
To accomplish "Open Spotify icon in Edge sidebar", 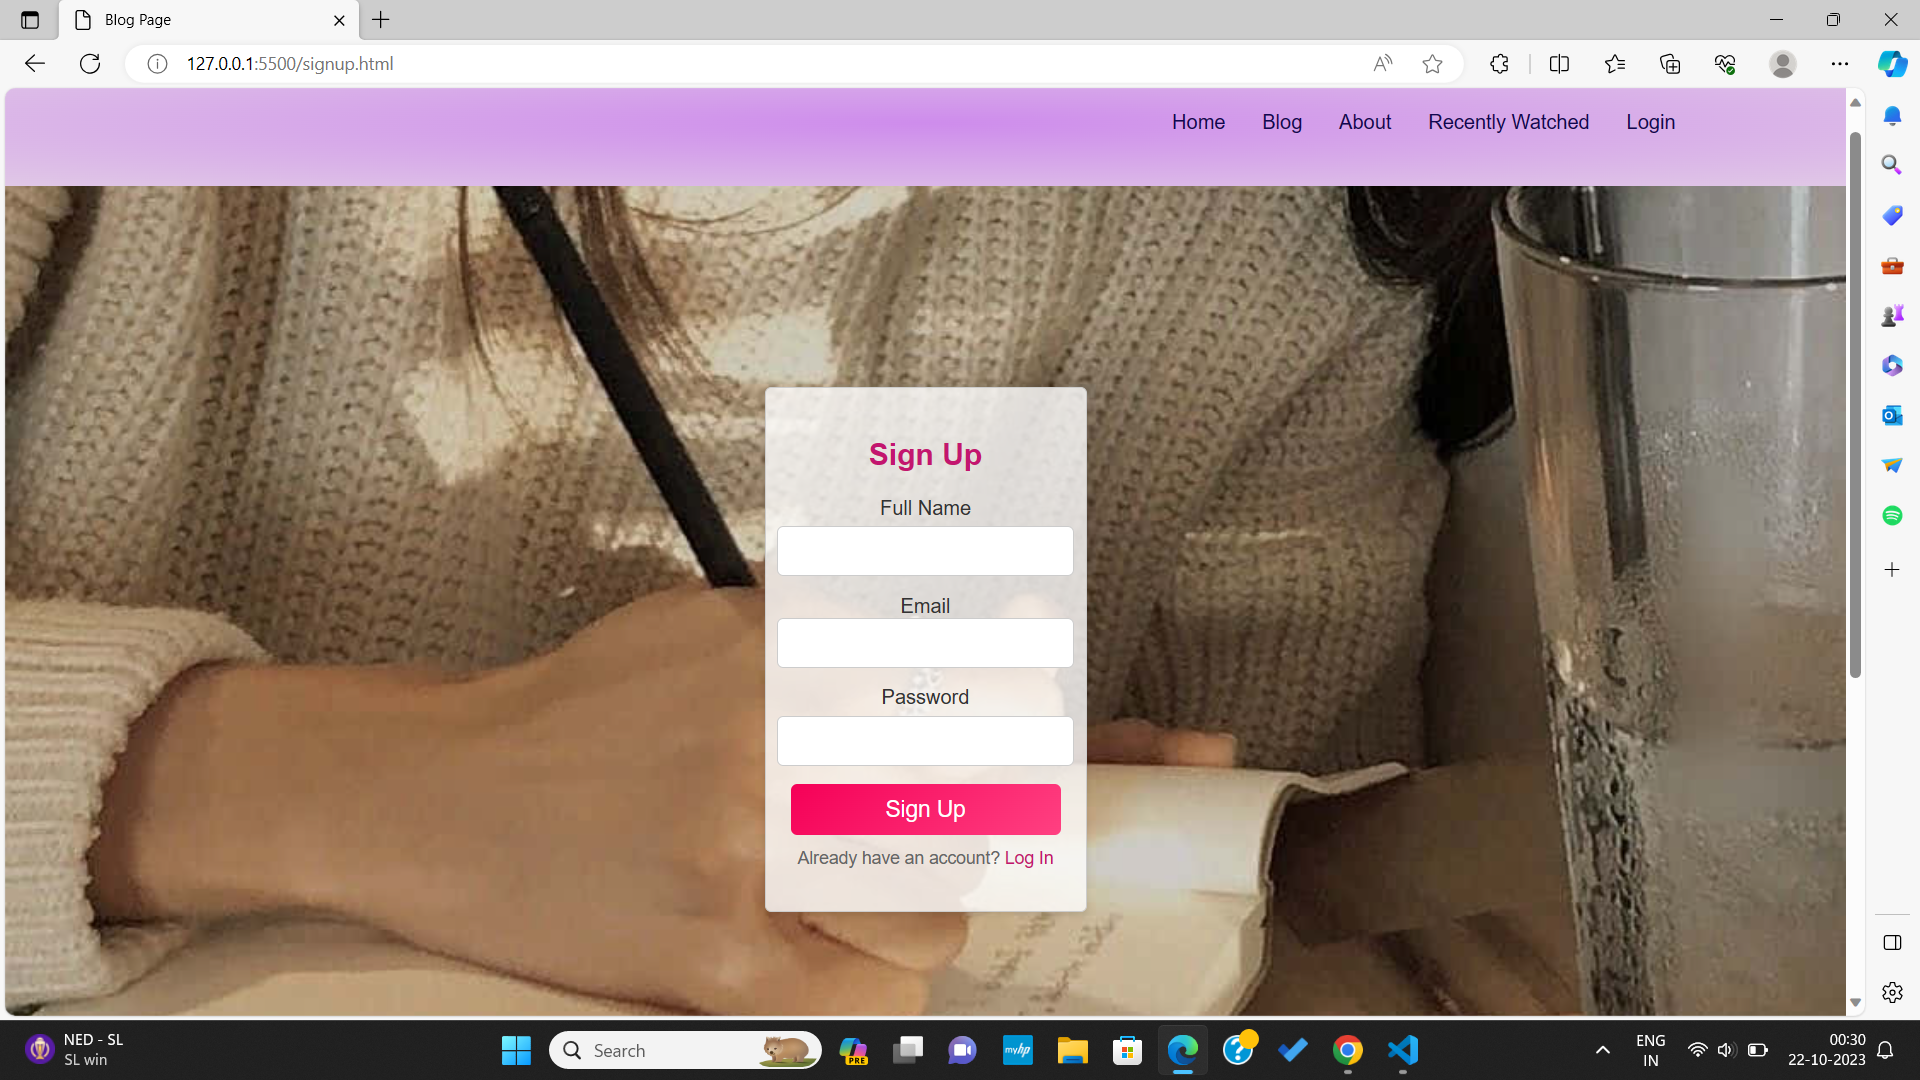I will click(x=1892, y=515).
